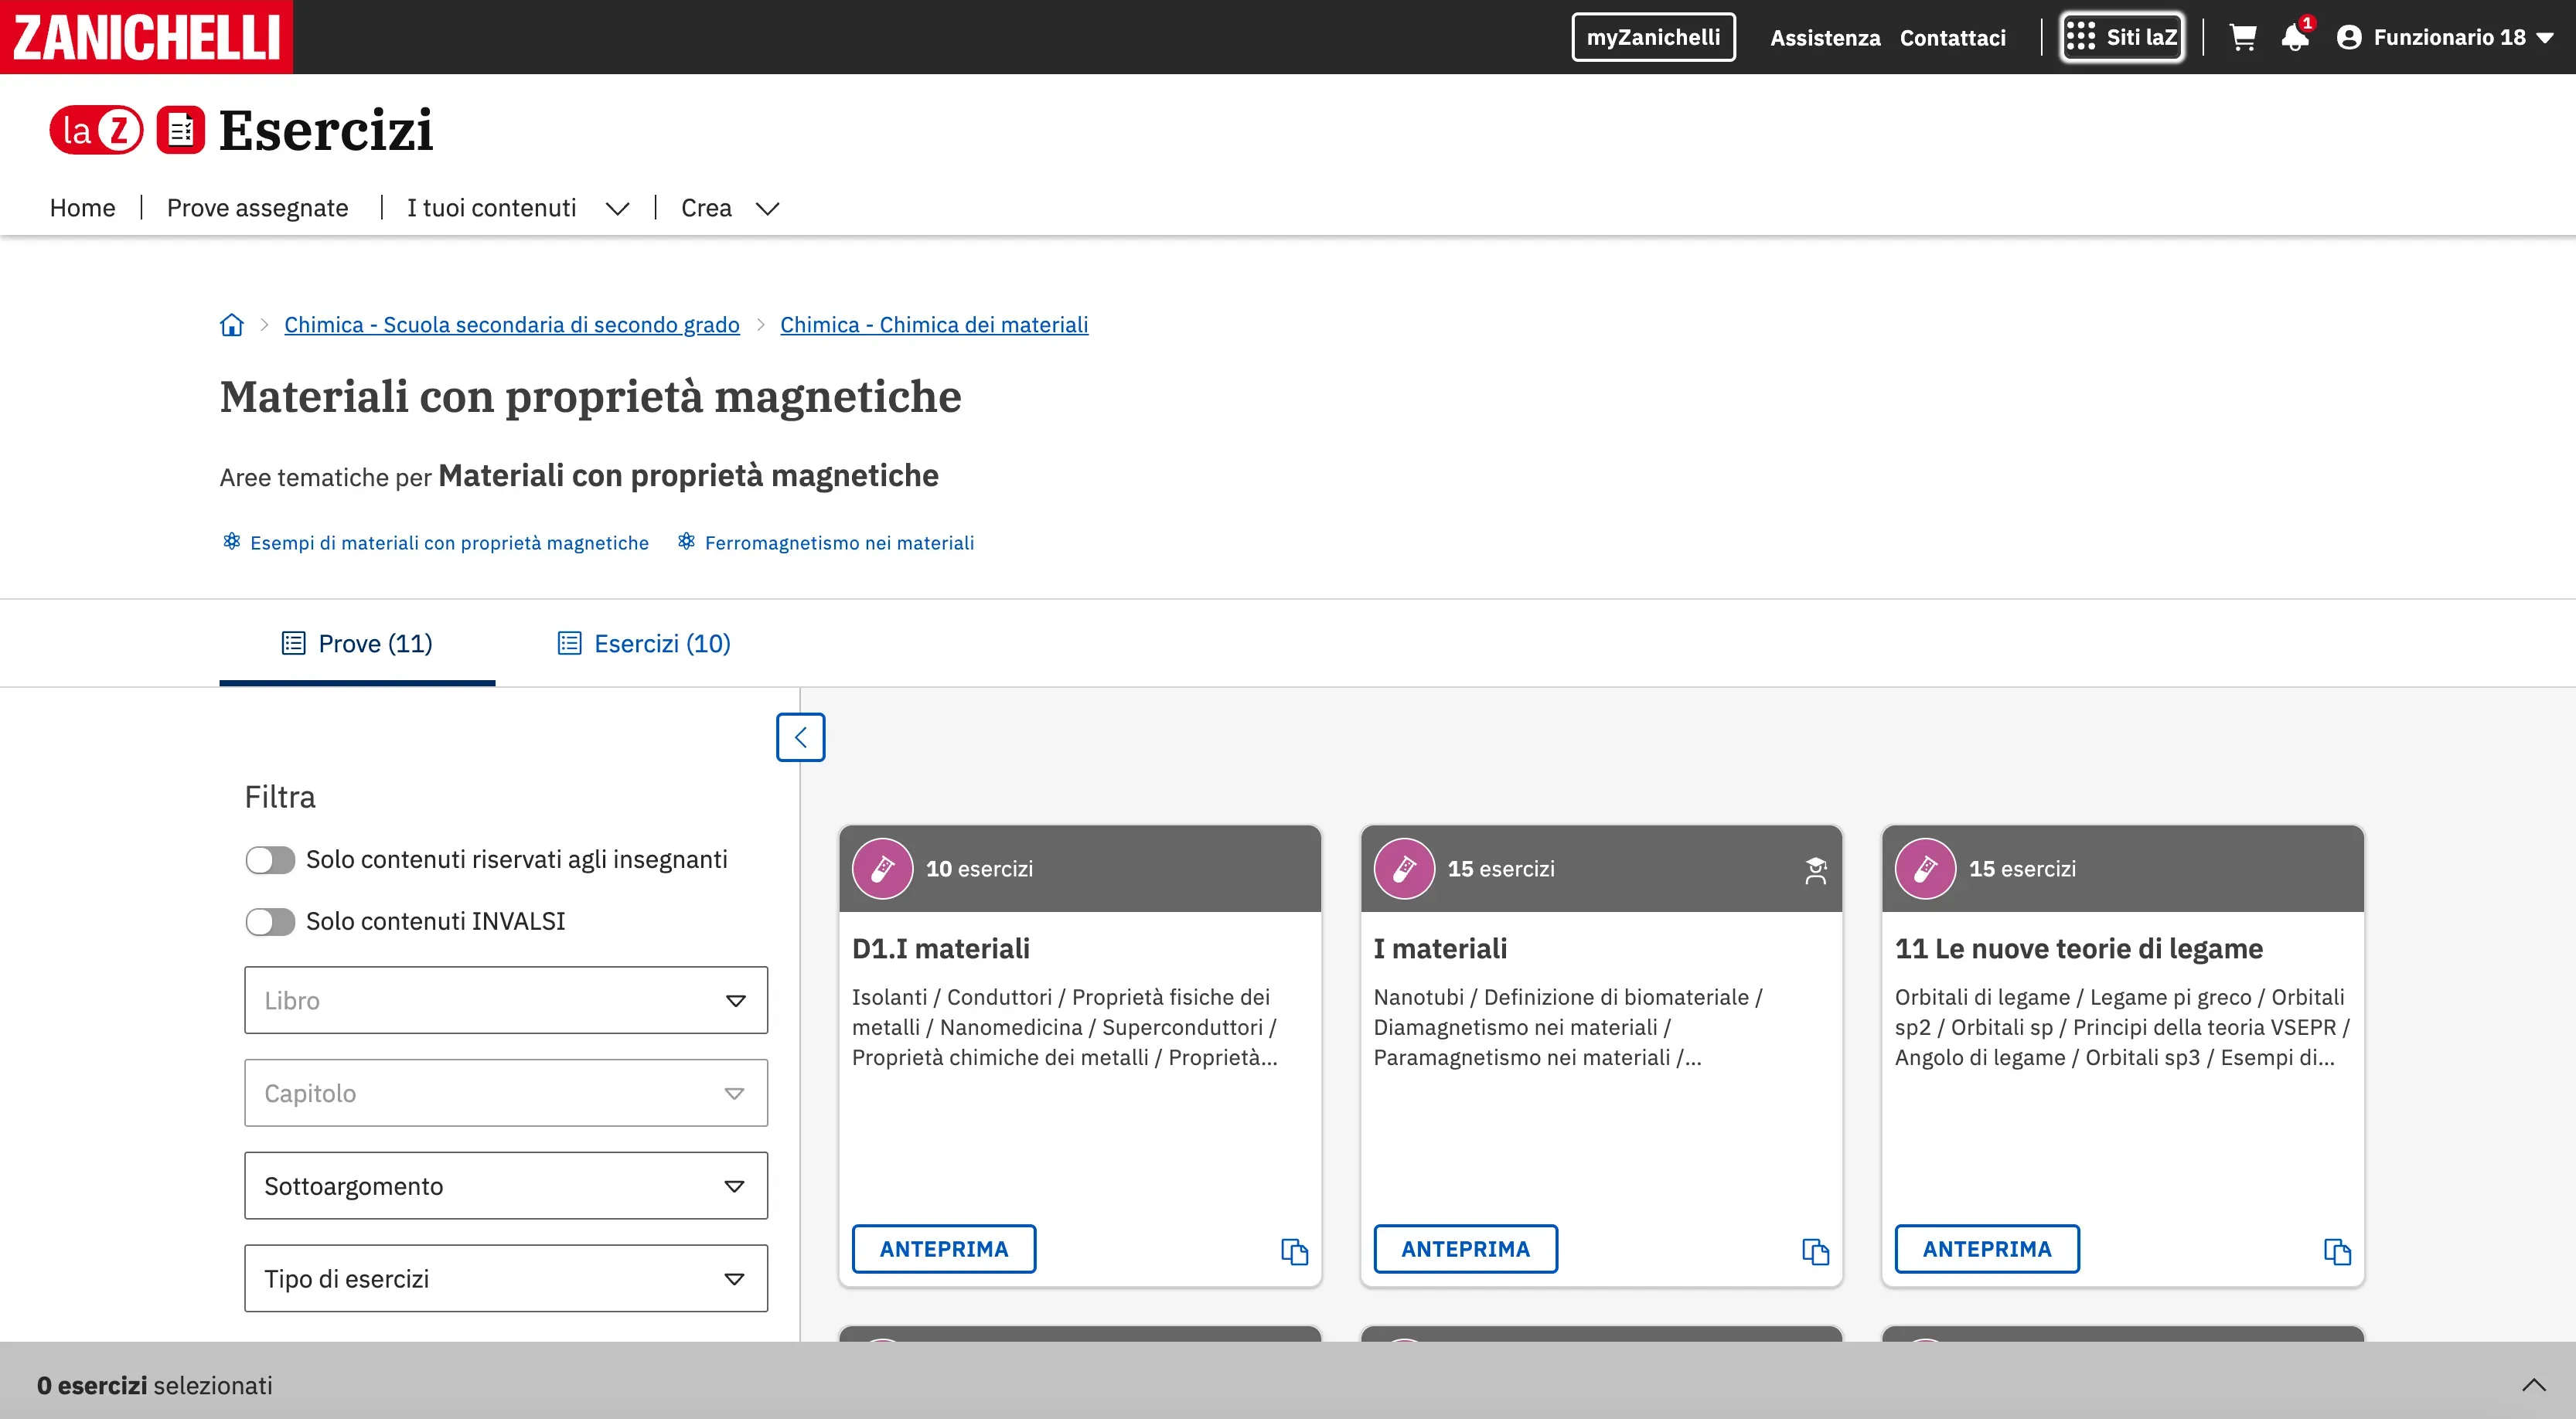This screenshot has width=2576, height=1419.
Task: Copy the I materiali test
Action: pos(1815,1251)
